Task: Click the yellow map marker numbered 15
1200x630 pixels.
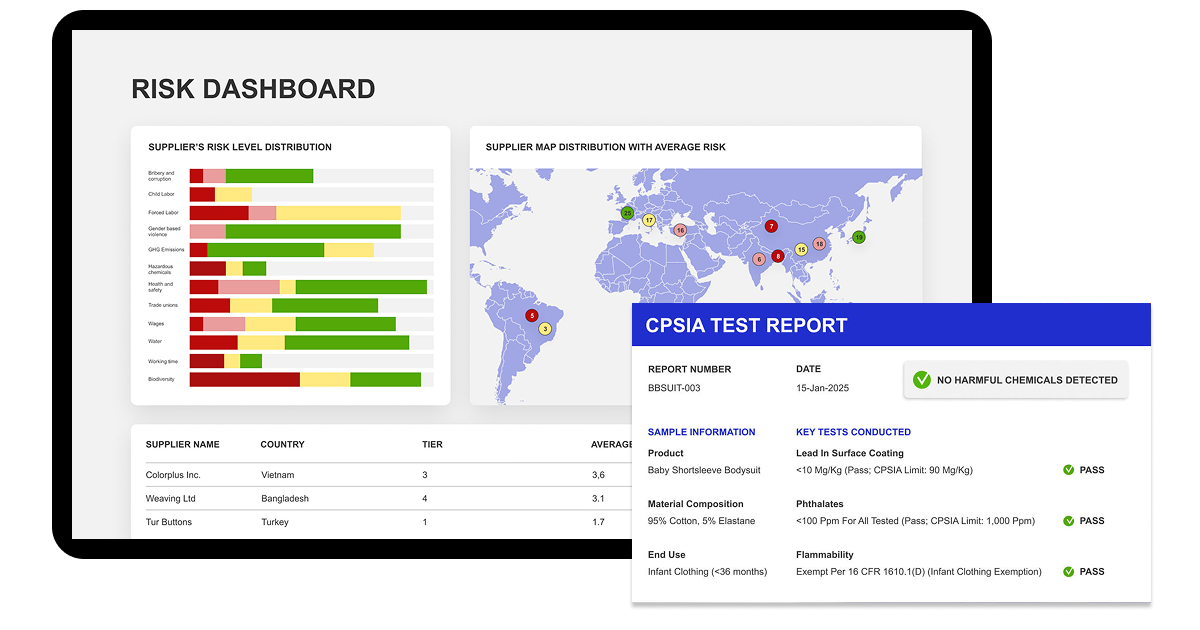Action: click(x=801, y=249)
